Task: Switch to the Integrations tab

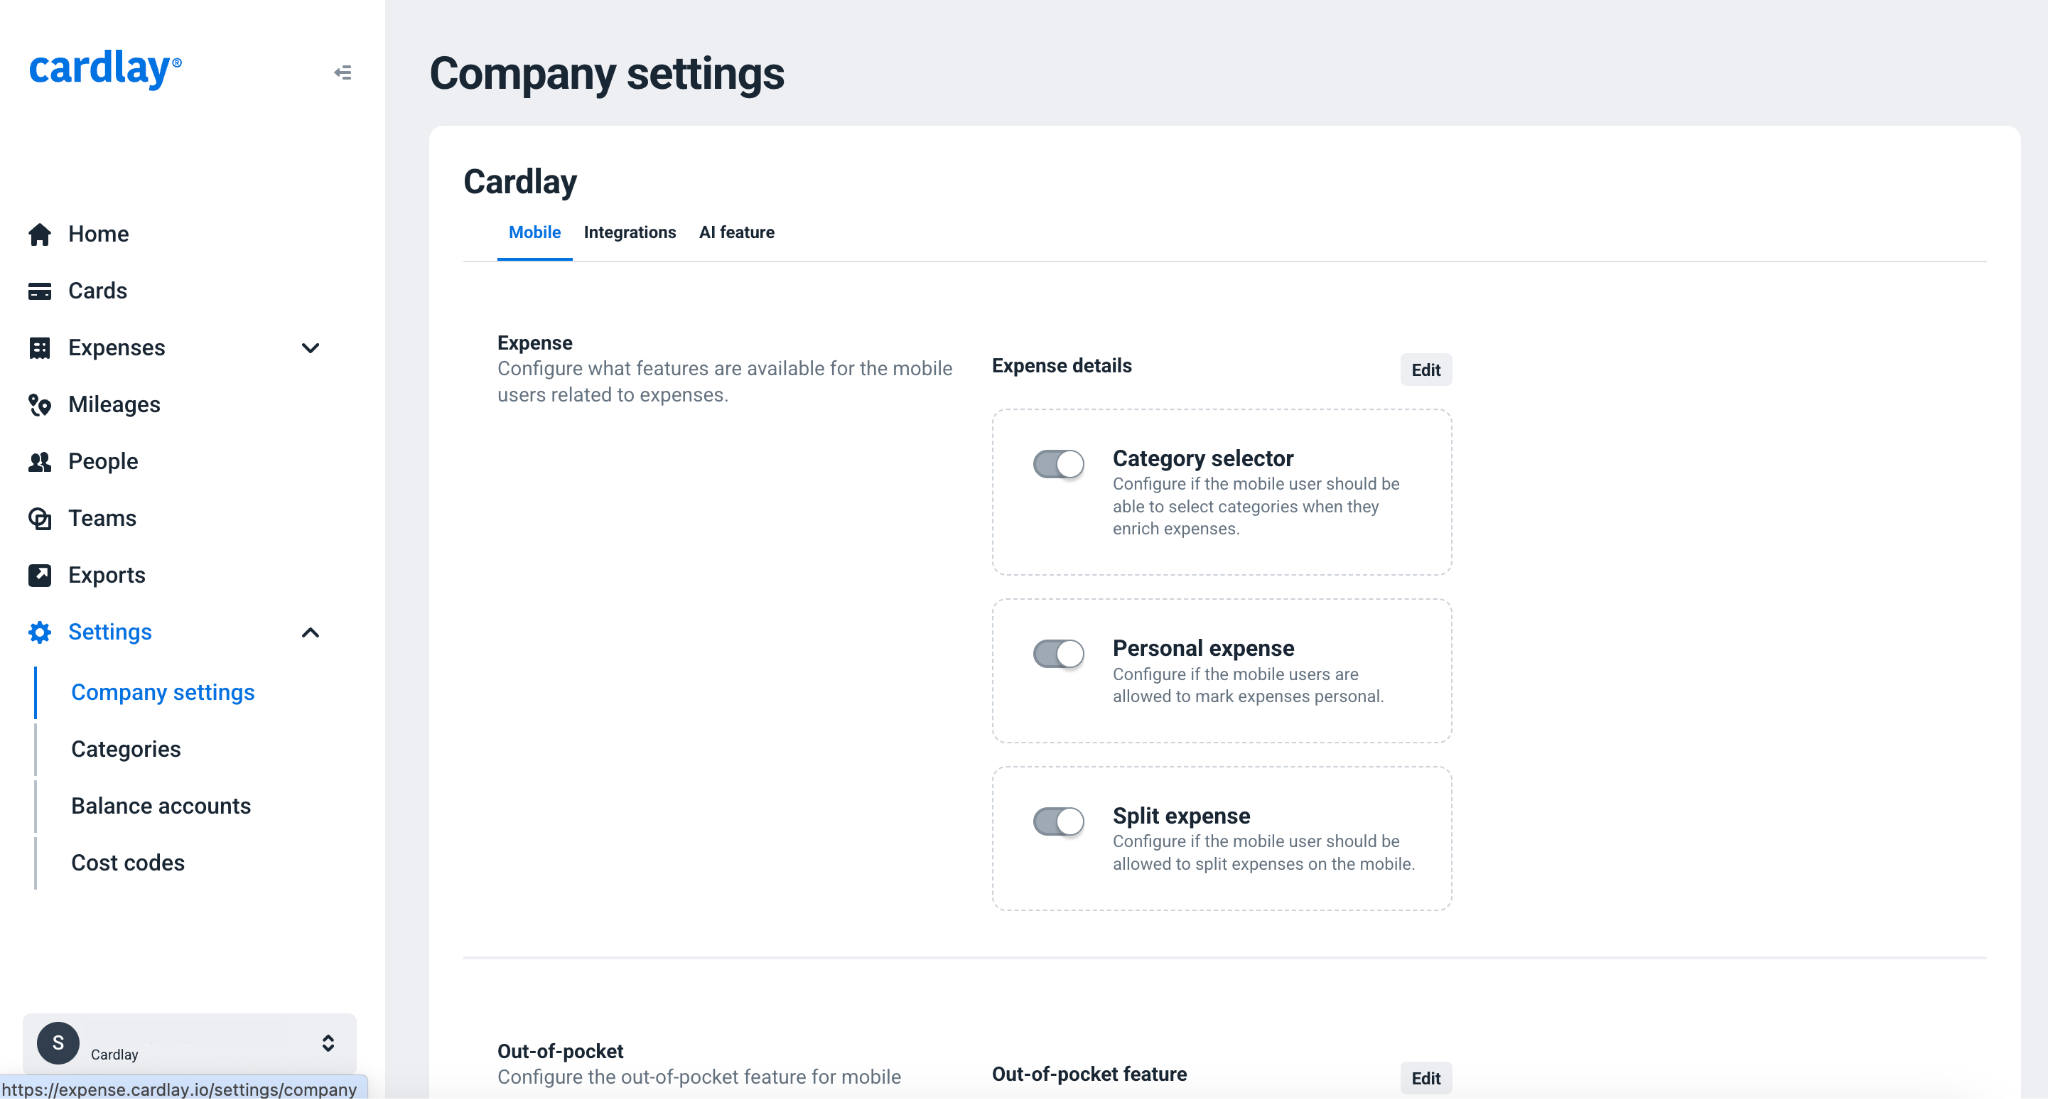Action: pyautogui.click(x=630, y=232)
